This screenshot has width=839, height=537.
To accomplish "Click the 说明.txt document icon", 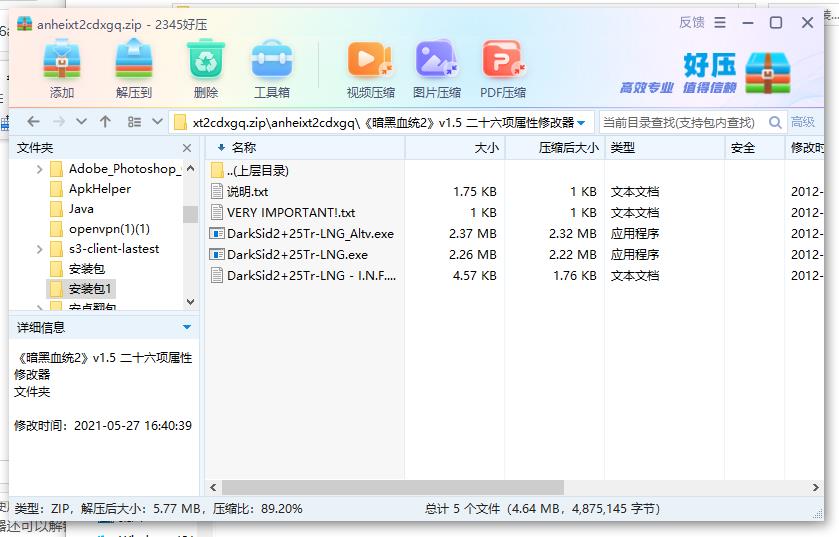I will [x=217, y=191].
